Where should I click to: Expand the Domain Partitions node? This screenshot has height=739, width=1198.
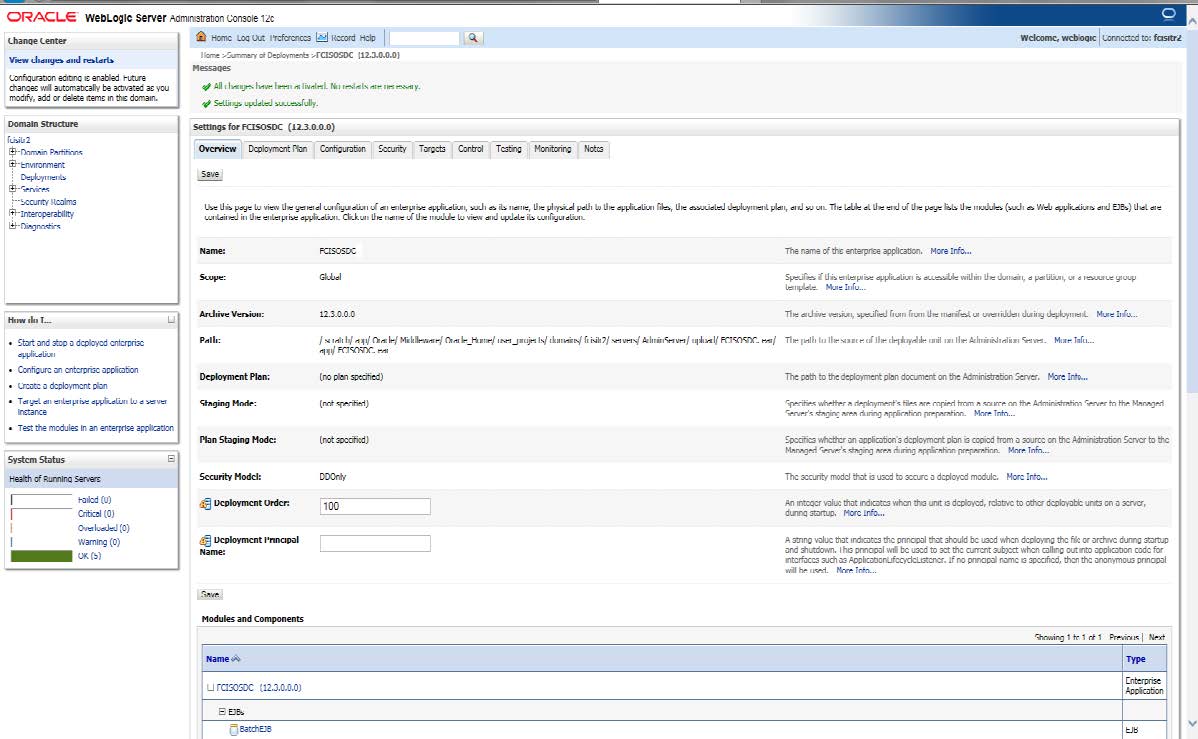12,152
